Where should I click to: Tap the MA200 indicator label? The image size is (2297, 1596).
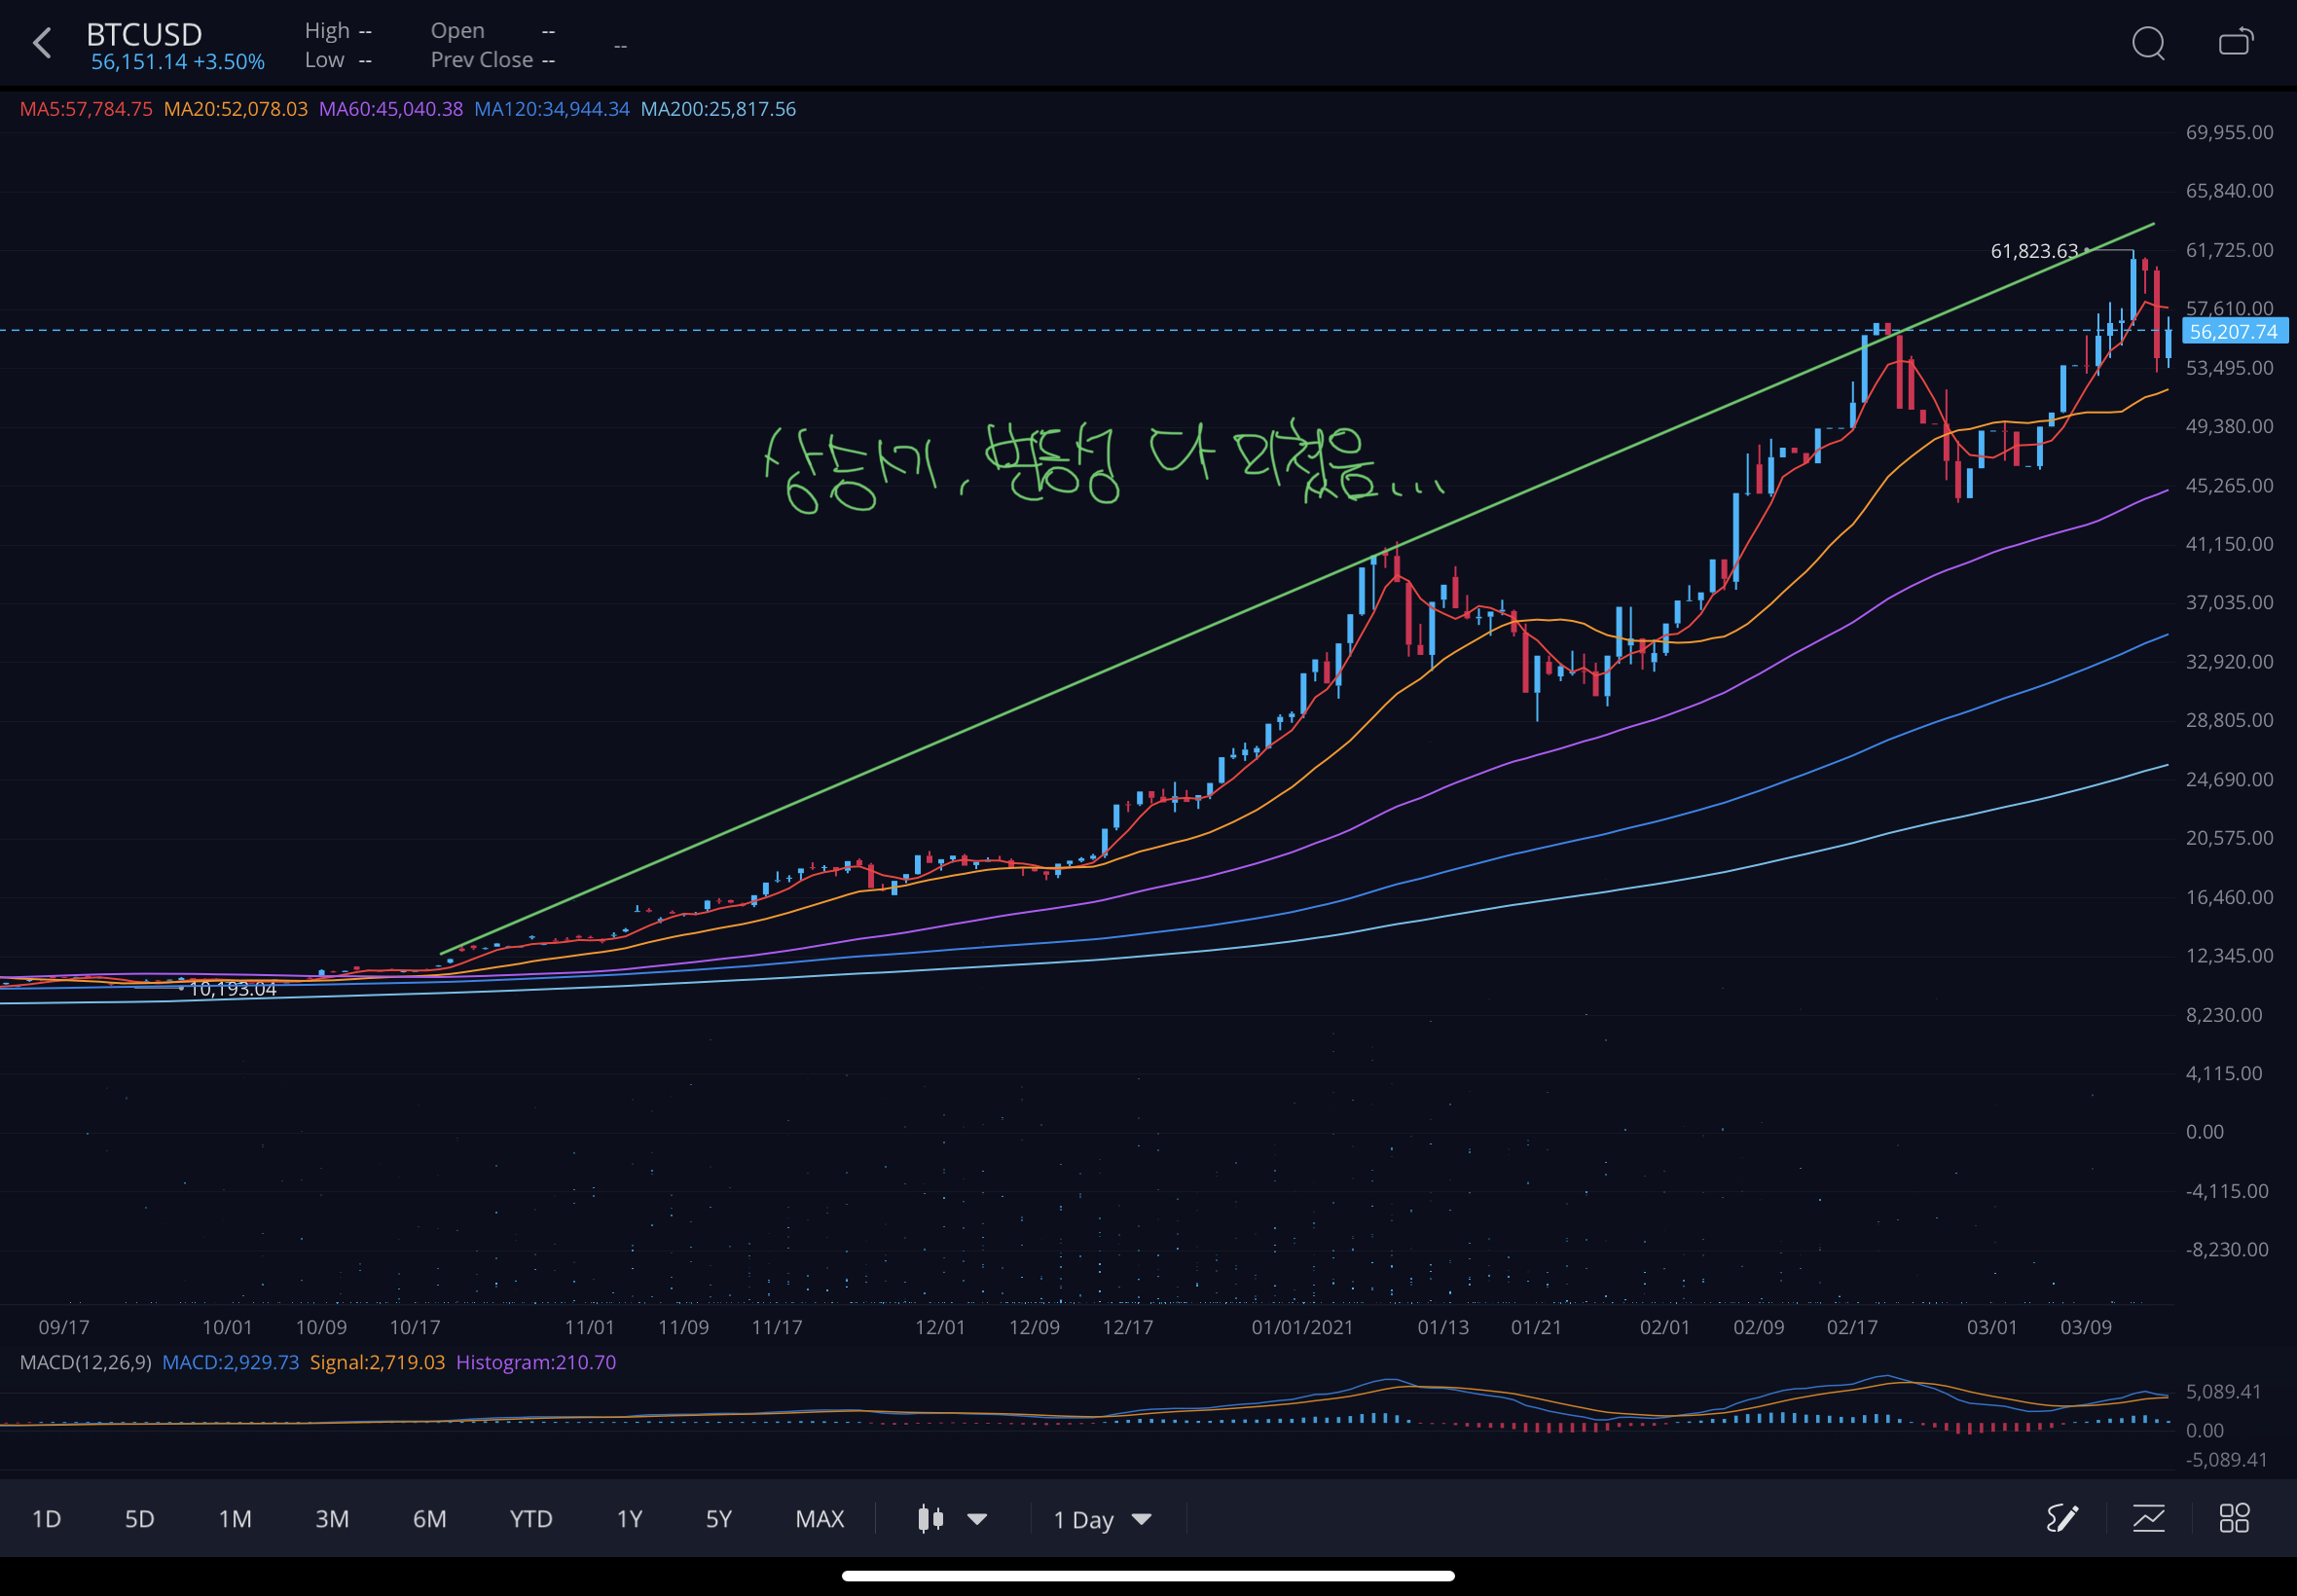pyautogui.click(x=718, y=109)
